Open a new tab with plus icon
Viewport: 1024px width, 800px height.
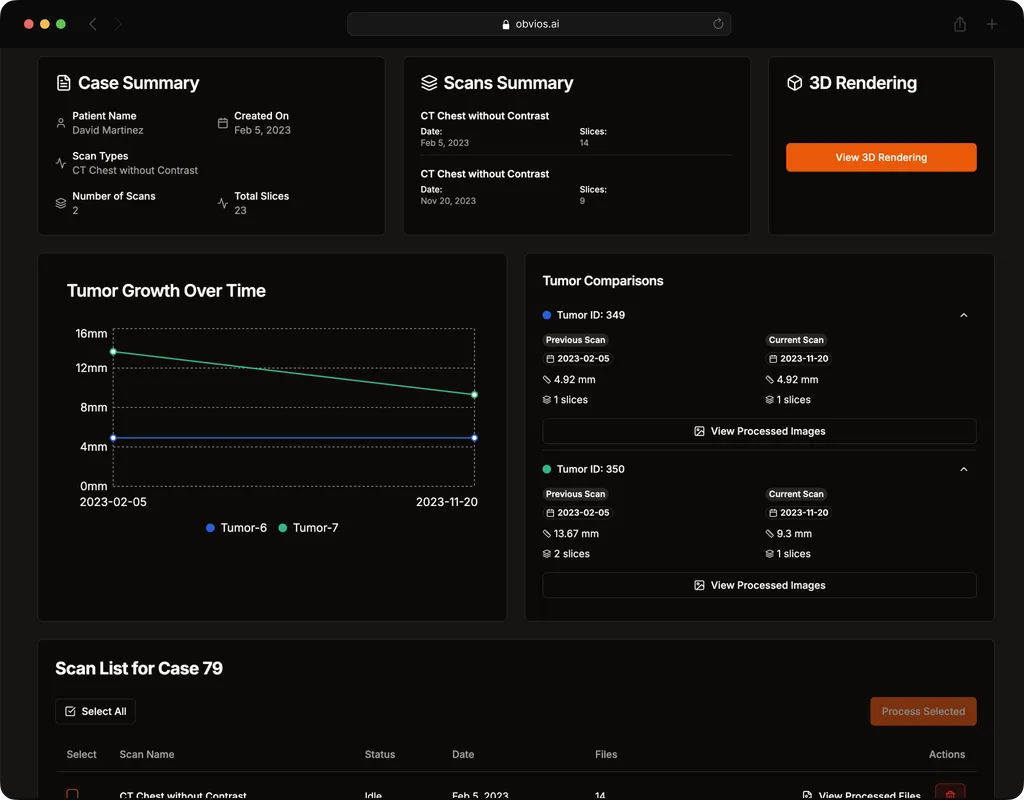pyautogui.click(x=992, y=24)
